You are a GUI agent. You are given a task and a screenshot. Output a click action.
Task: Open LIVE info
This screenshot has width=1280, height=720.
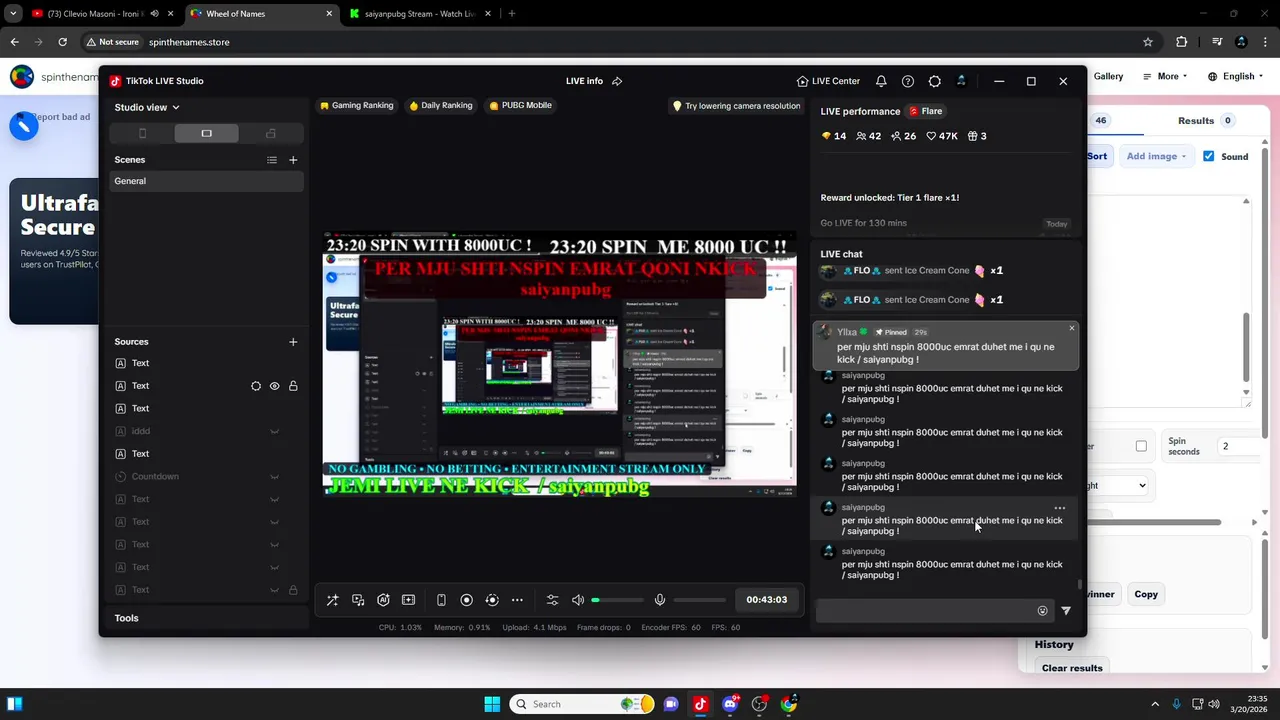[x=584, y=81]
